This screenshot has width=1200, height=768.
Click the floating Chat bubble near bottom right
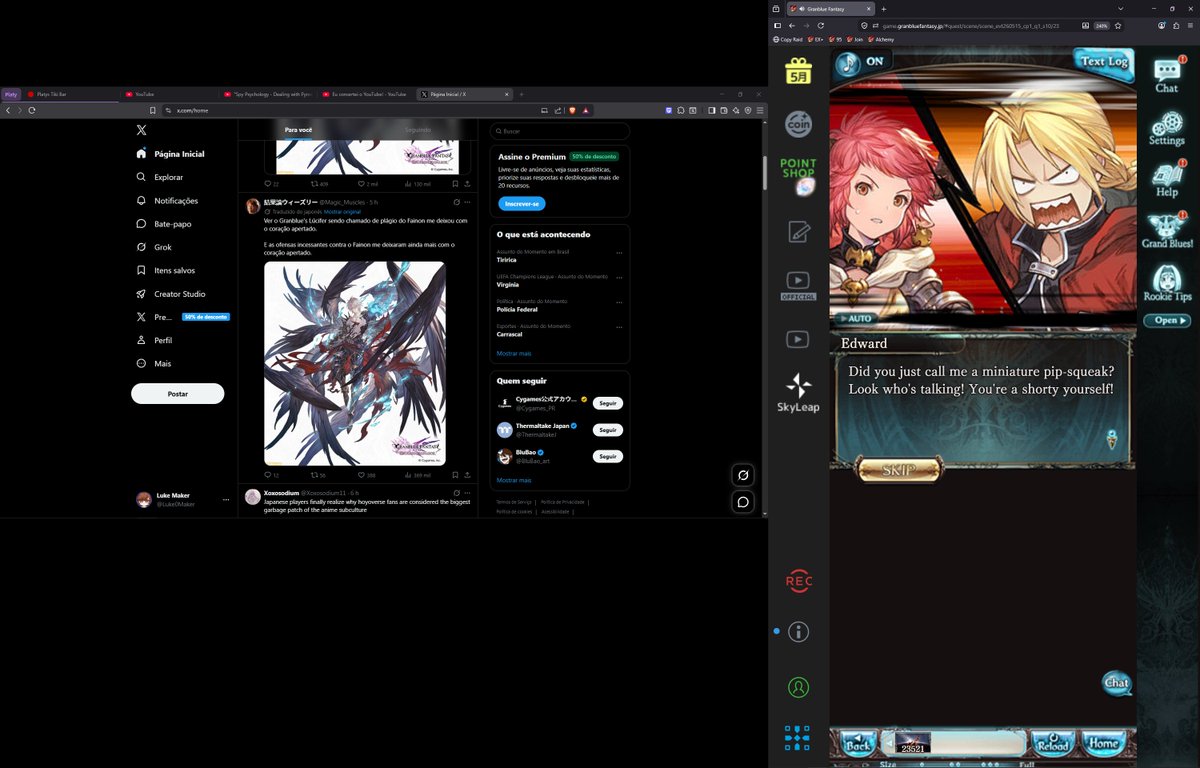click(x=1116, y=683)
